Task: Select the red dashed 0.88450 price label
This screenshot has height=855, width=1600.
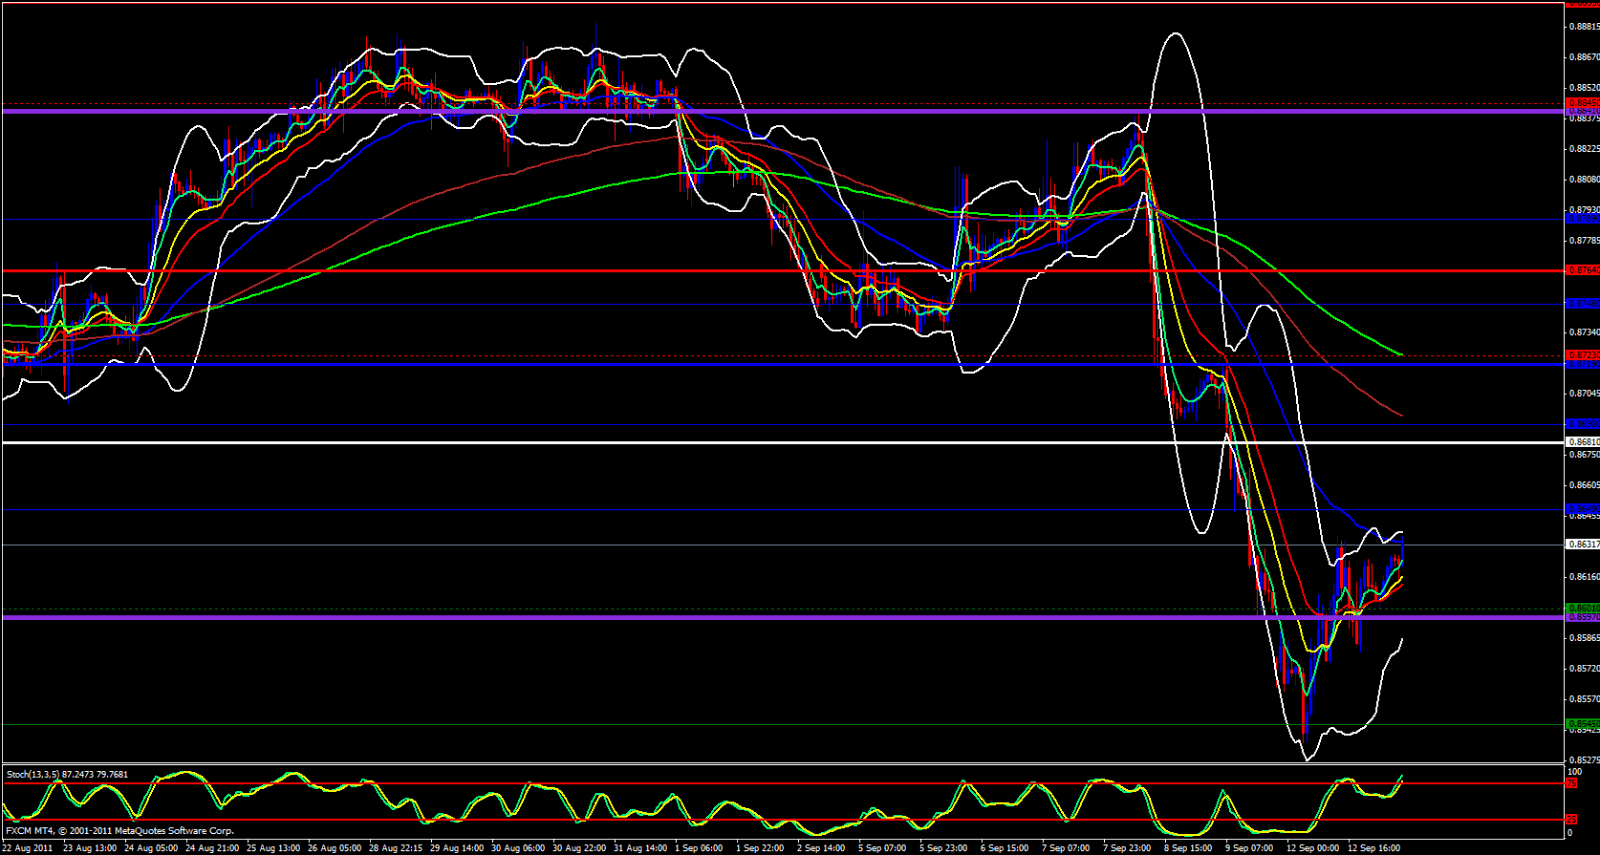Action: 1582,103
